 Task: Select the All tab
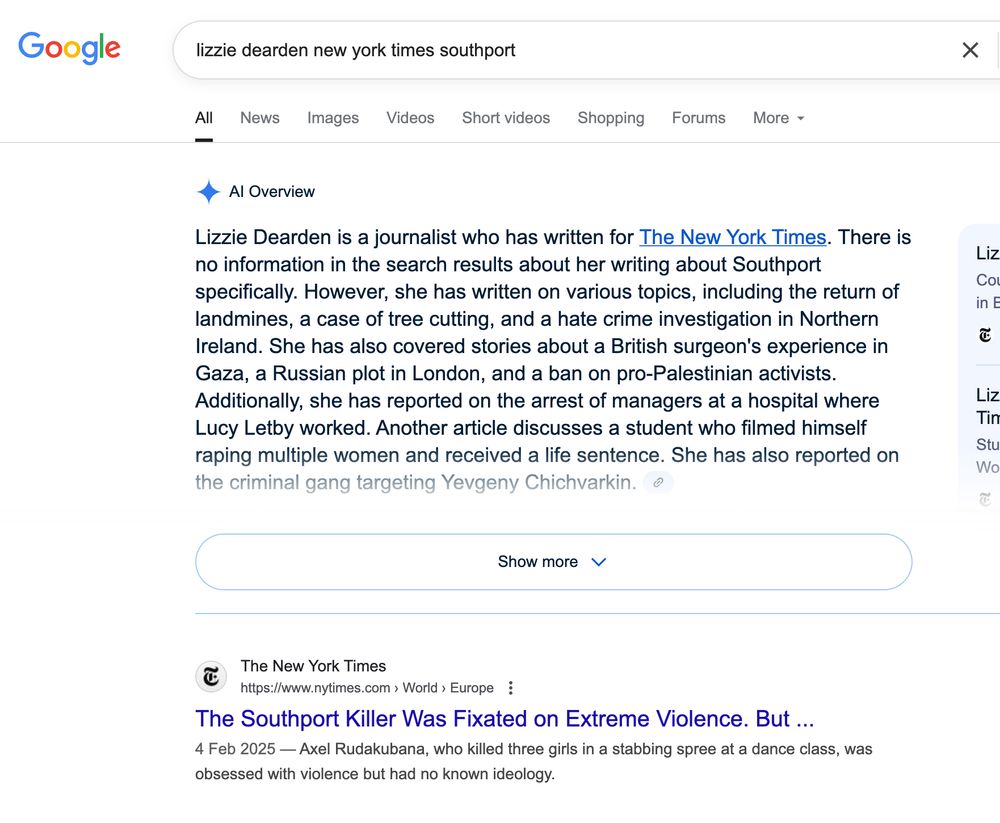(x=204, y=118)
